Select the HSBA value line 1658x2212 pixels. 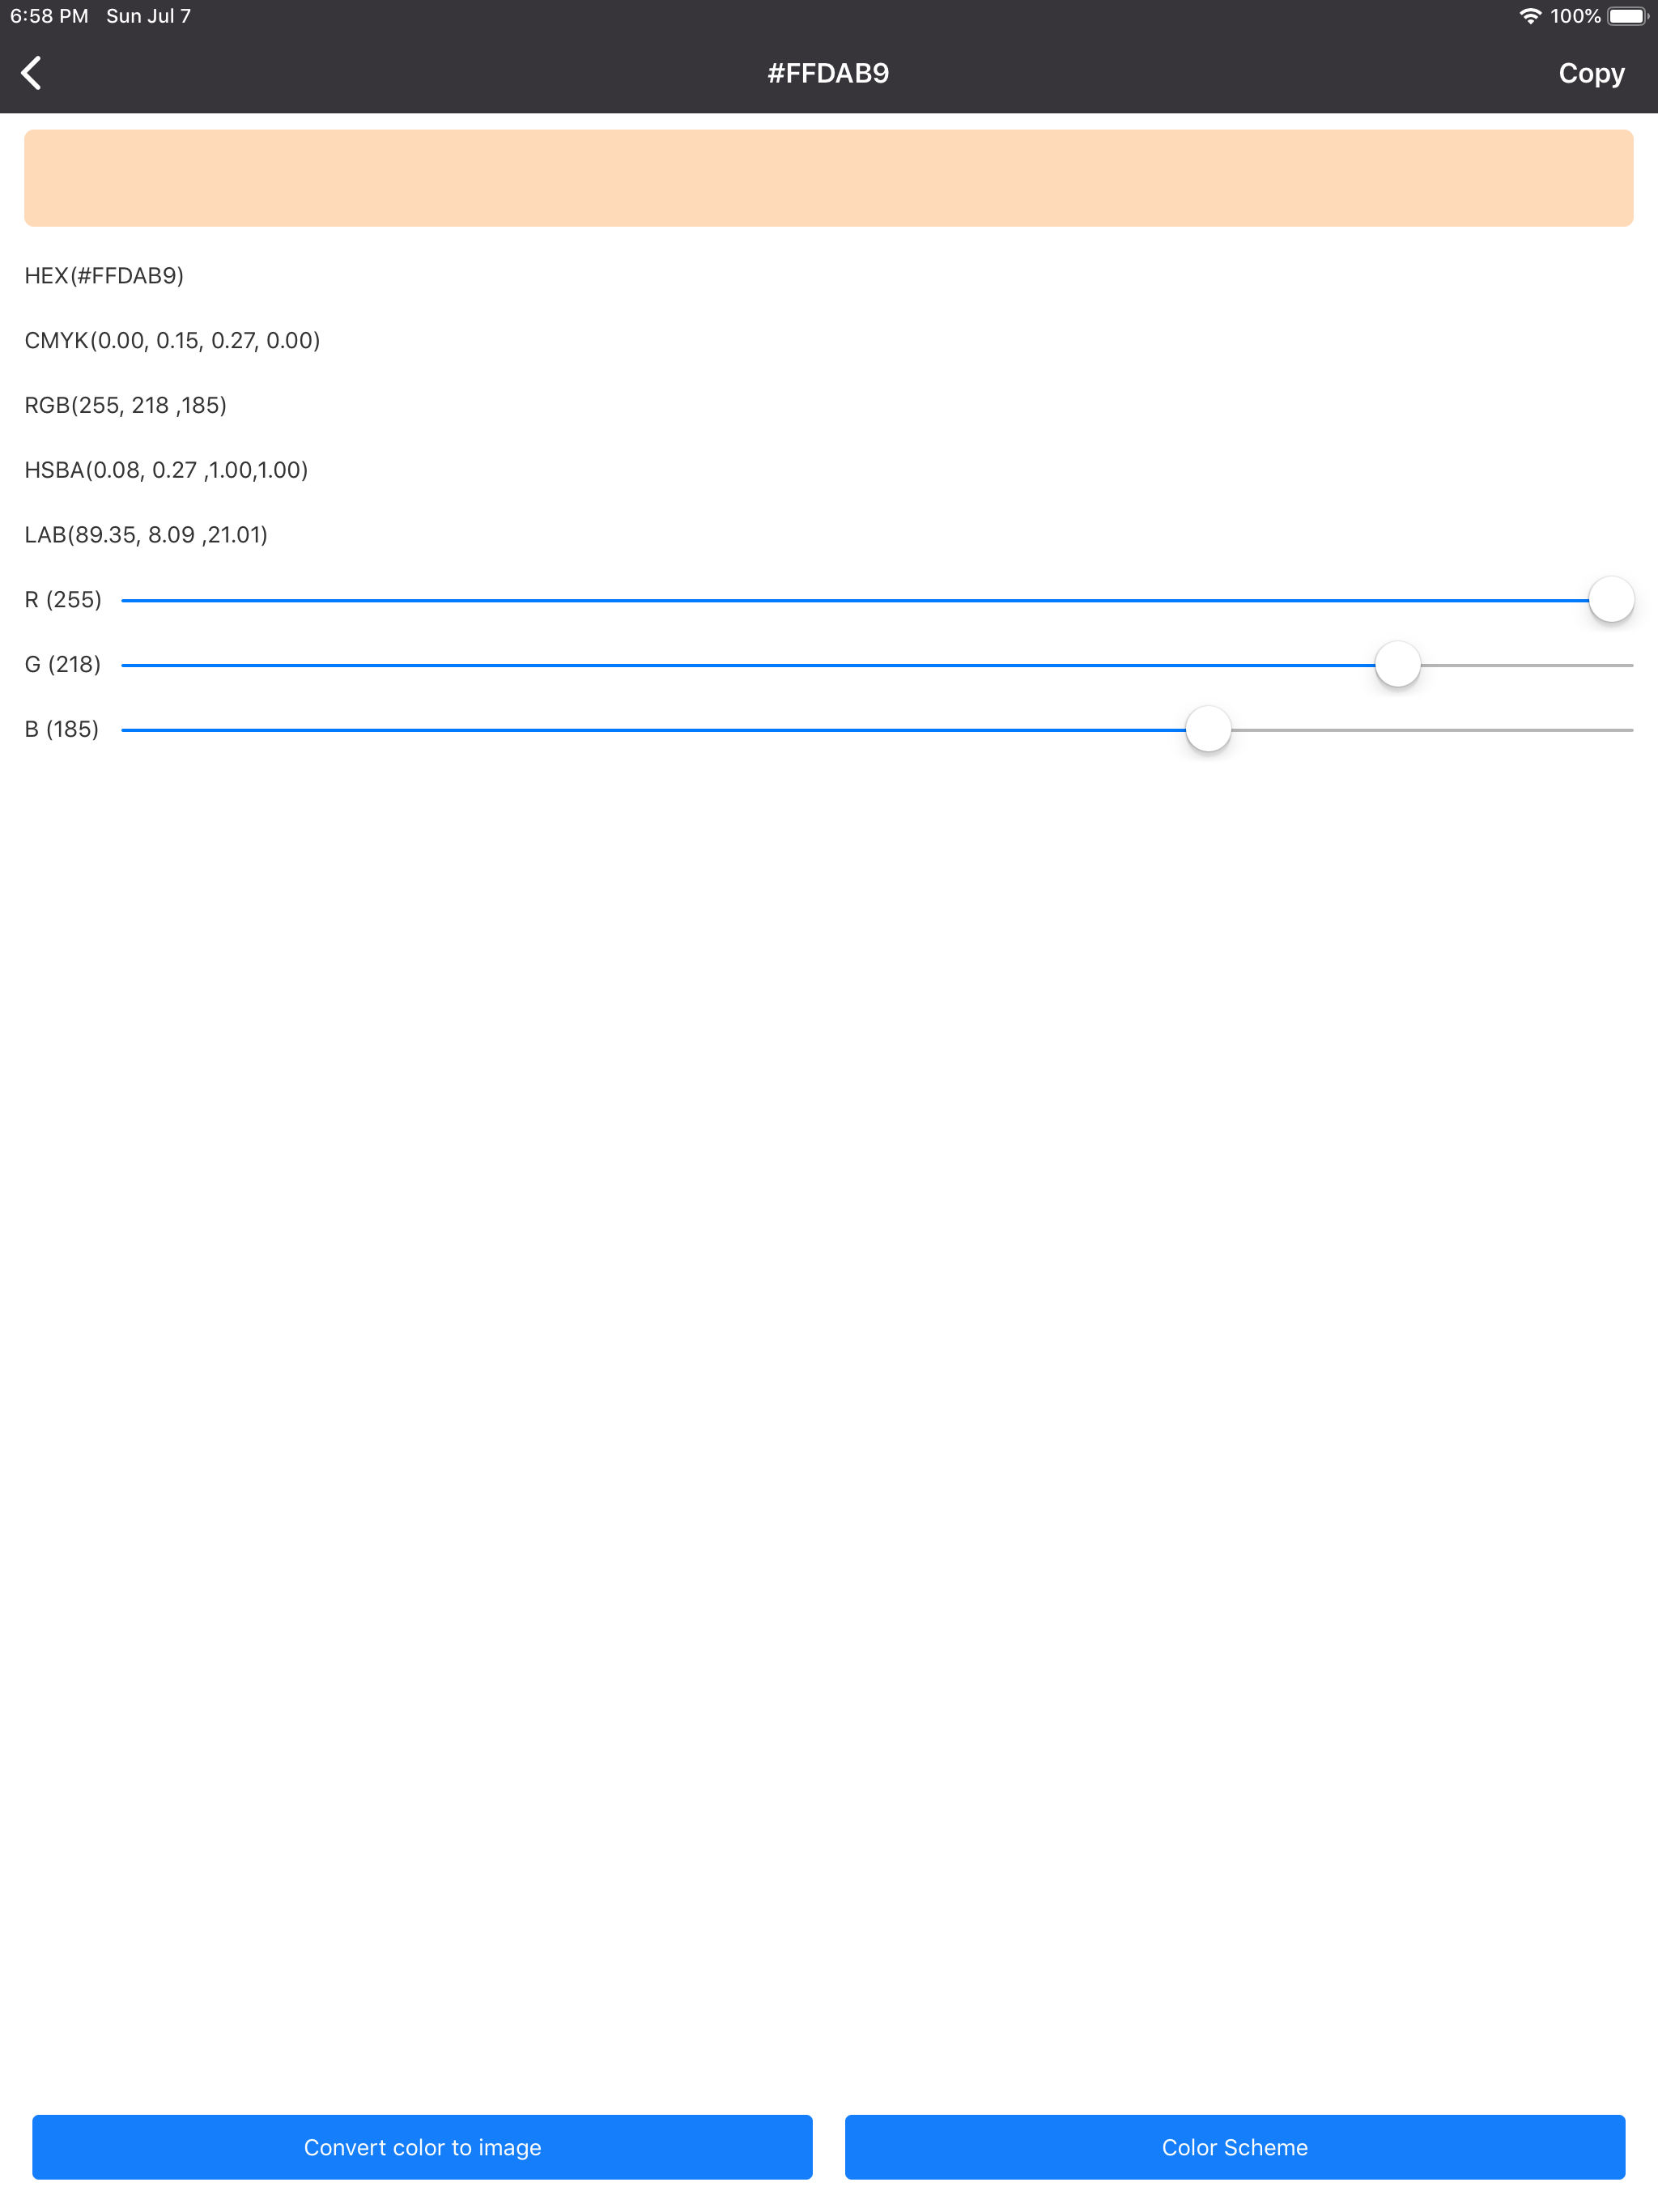click(167, 470)
